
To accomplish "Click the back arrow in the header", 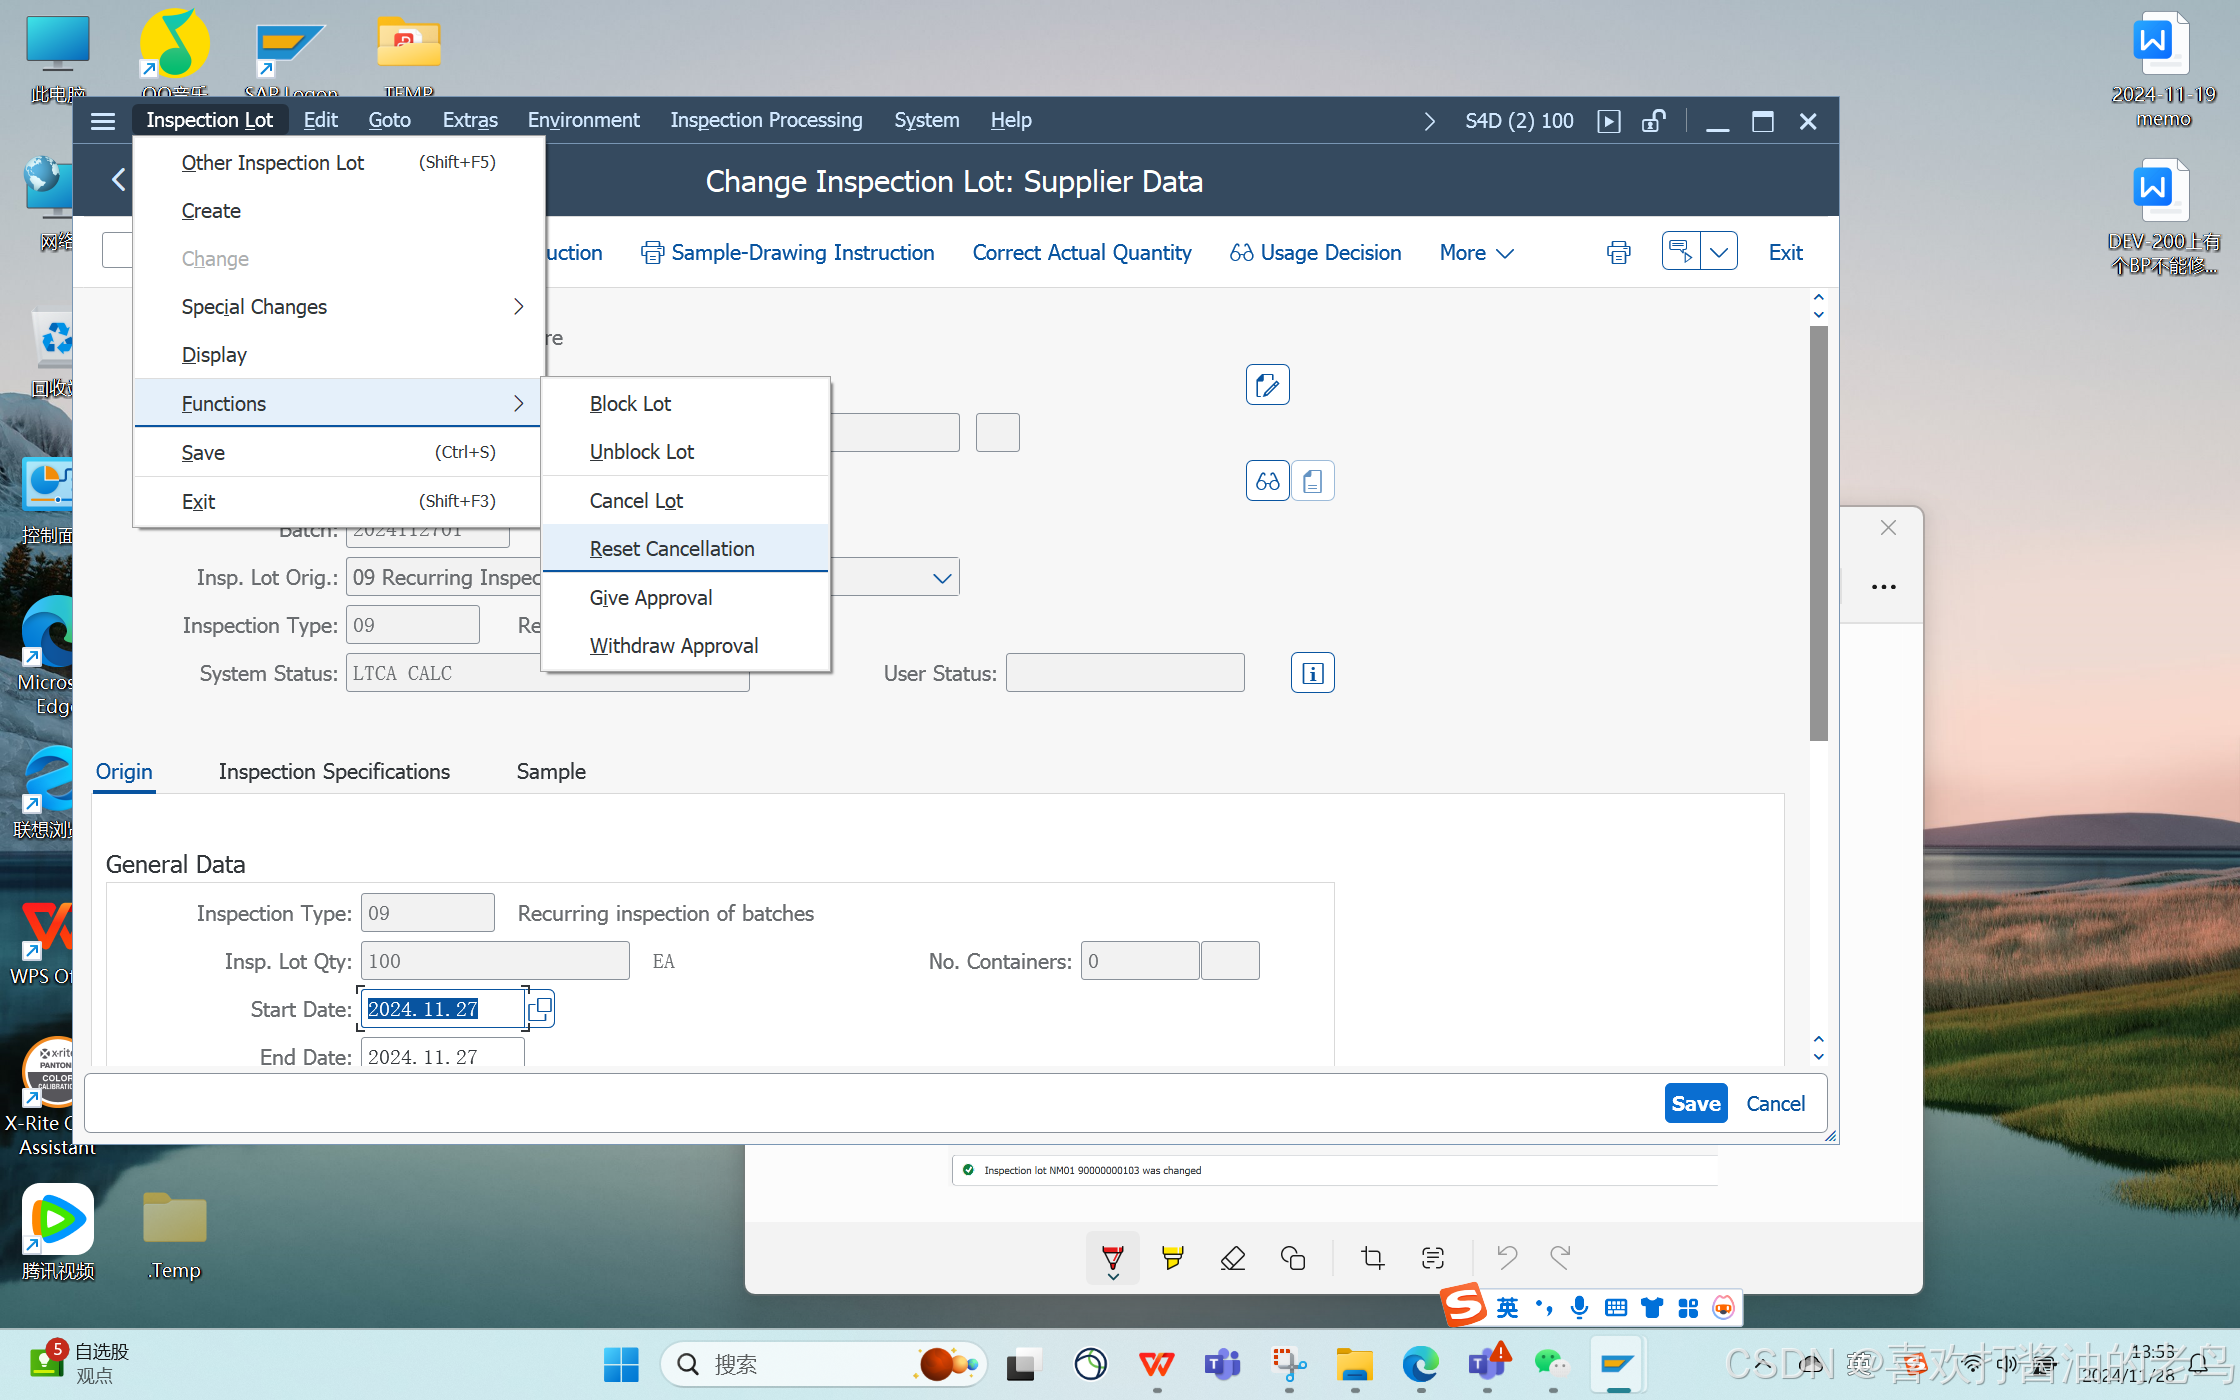I will point(118,180).
